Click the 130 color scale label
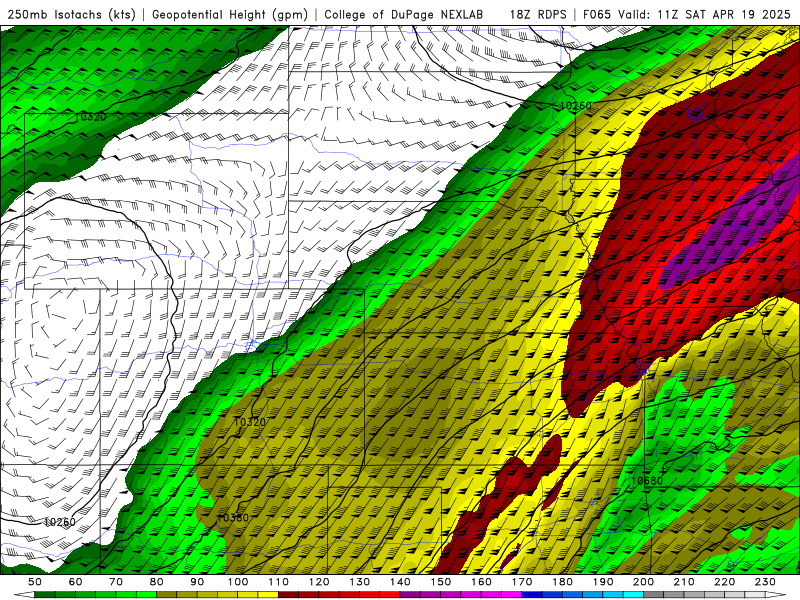Viewport: 800px width, 600px height. (x=359, y=582)
